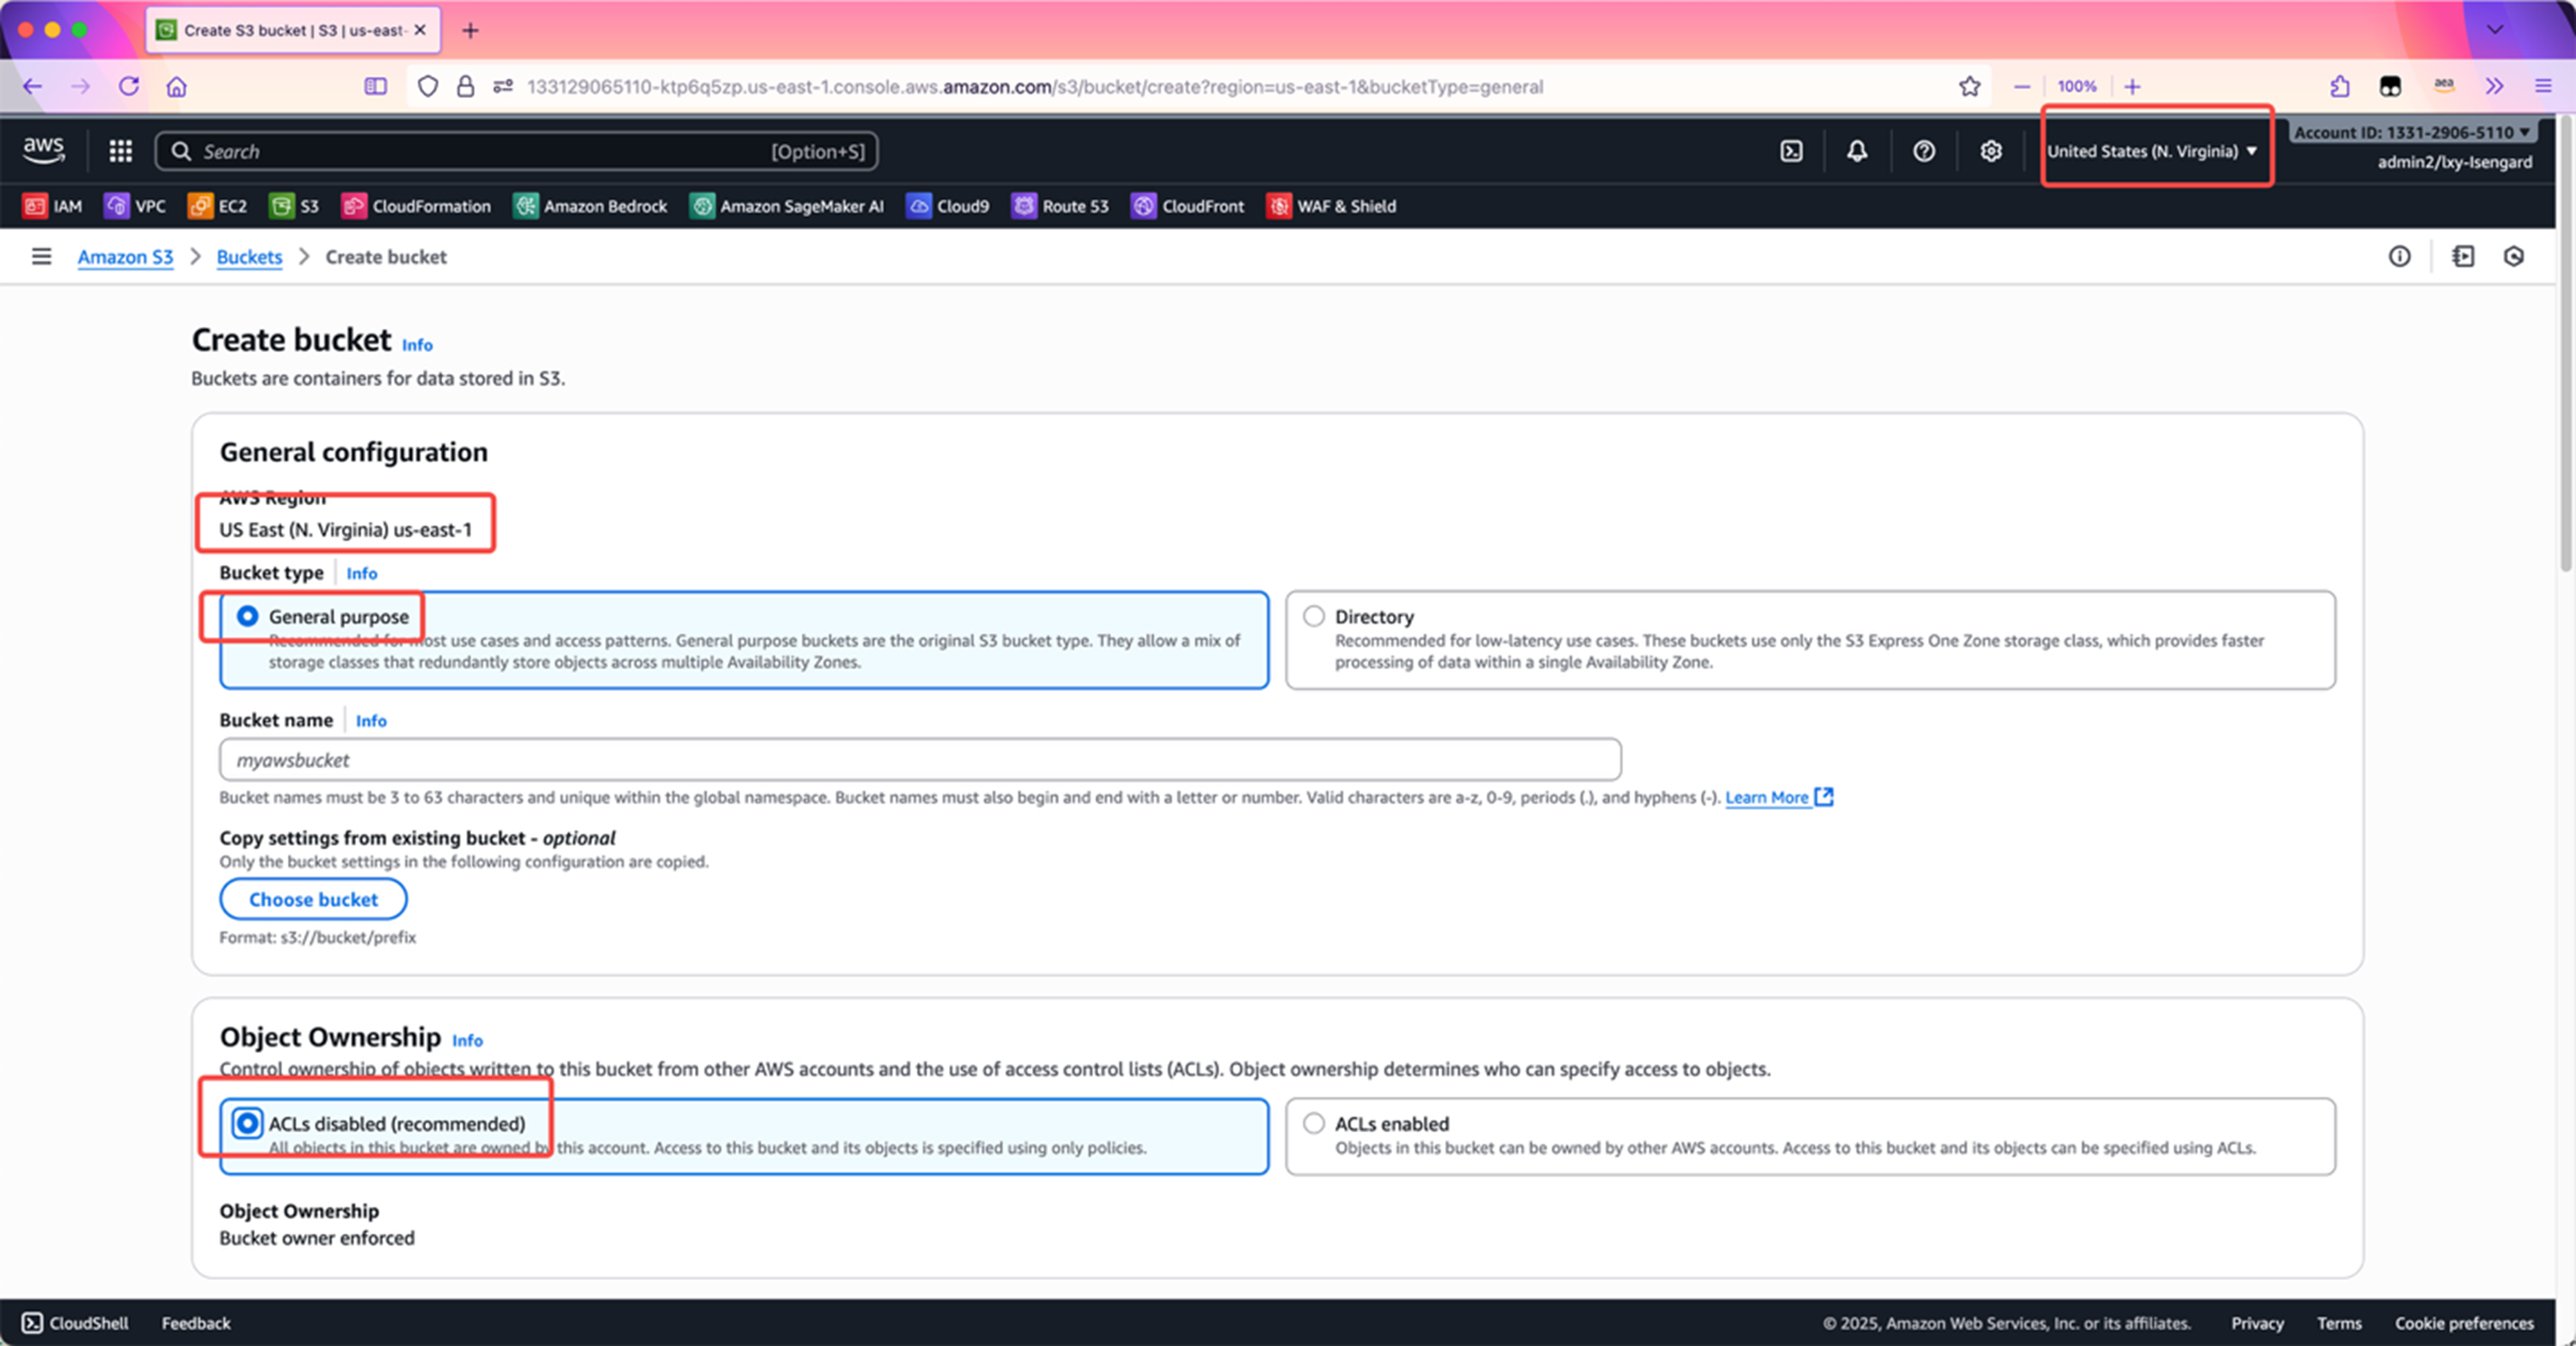This screenshot has width=2576, height=1346.
Task: Click the Bucket name input field
Action: (x=919, y=760)
